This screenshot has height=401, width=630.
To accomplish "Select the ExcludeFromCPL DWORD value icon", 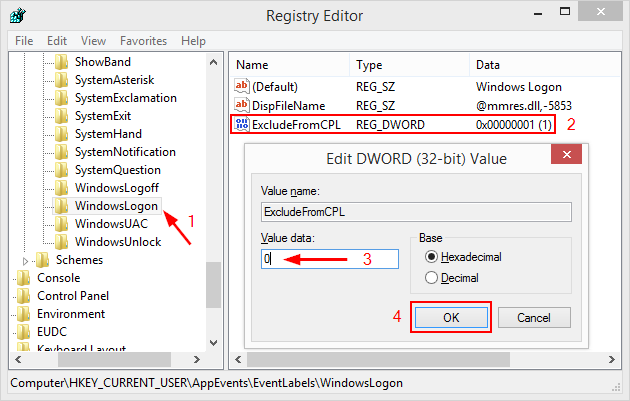I will [241, 125].
